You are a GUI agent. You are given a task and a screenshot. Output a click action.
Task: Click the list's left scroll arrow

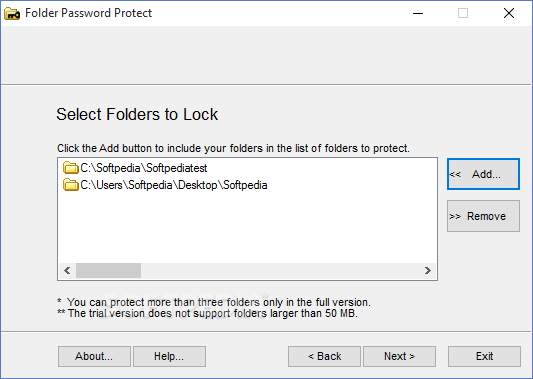67,271
